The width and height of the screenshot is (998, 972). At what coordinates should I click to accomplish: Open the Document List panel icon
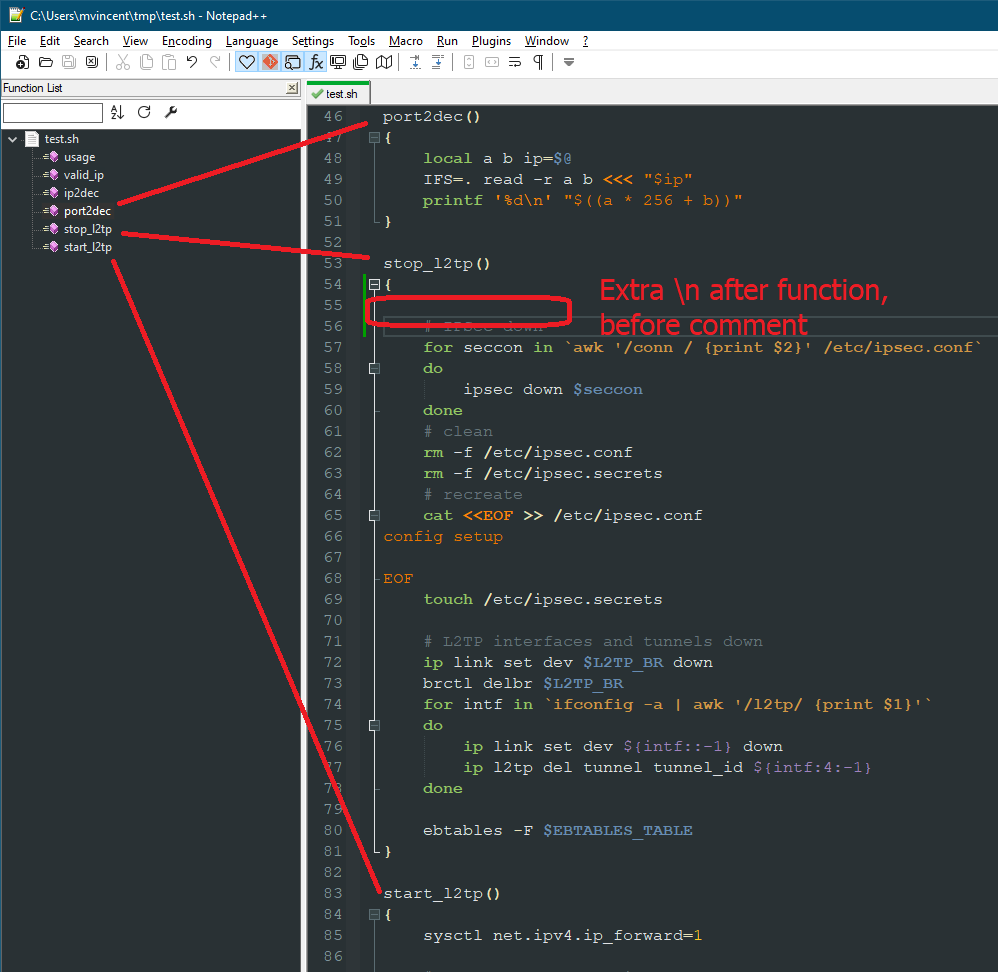coord(361,62)
